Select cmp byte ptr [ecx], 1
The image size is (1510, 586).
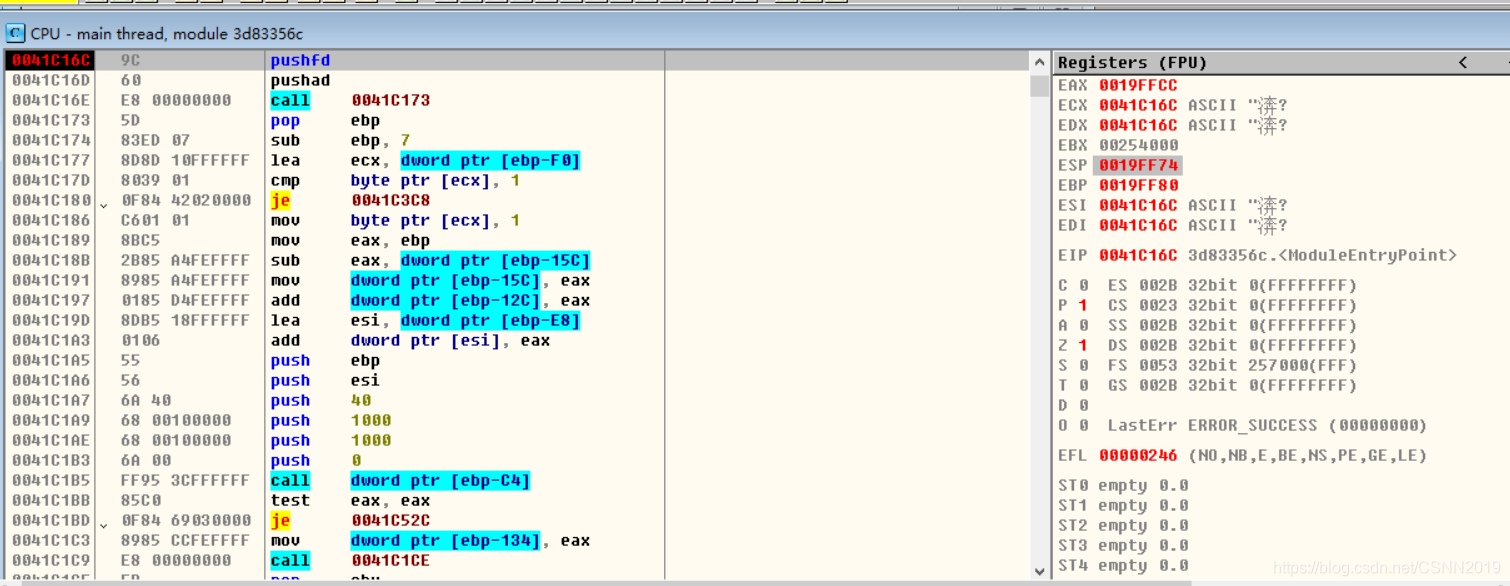coord(395,181)
